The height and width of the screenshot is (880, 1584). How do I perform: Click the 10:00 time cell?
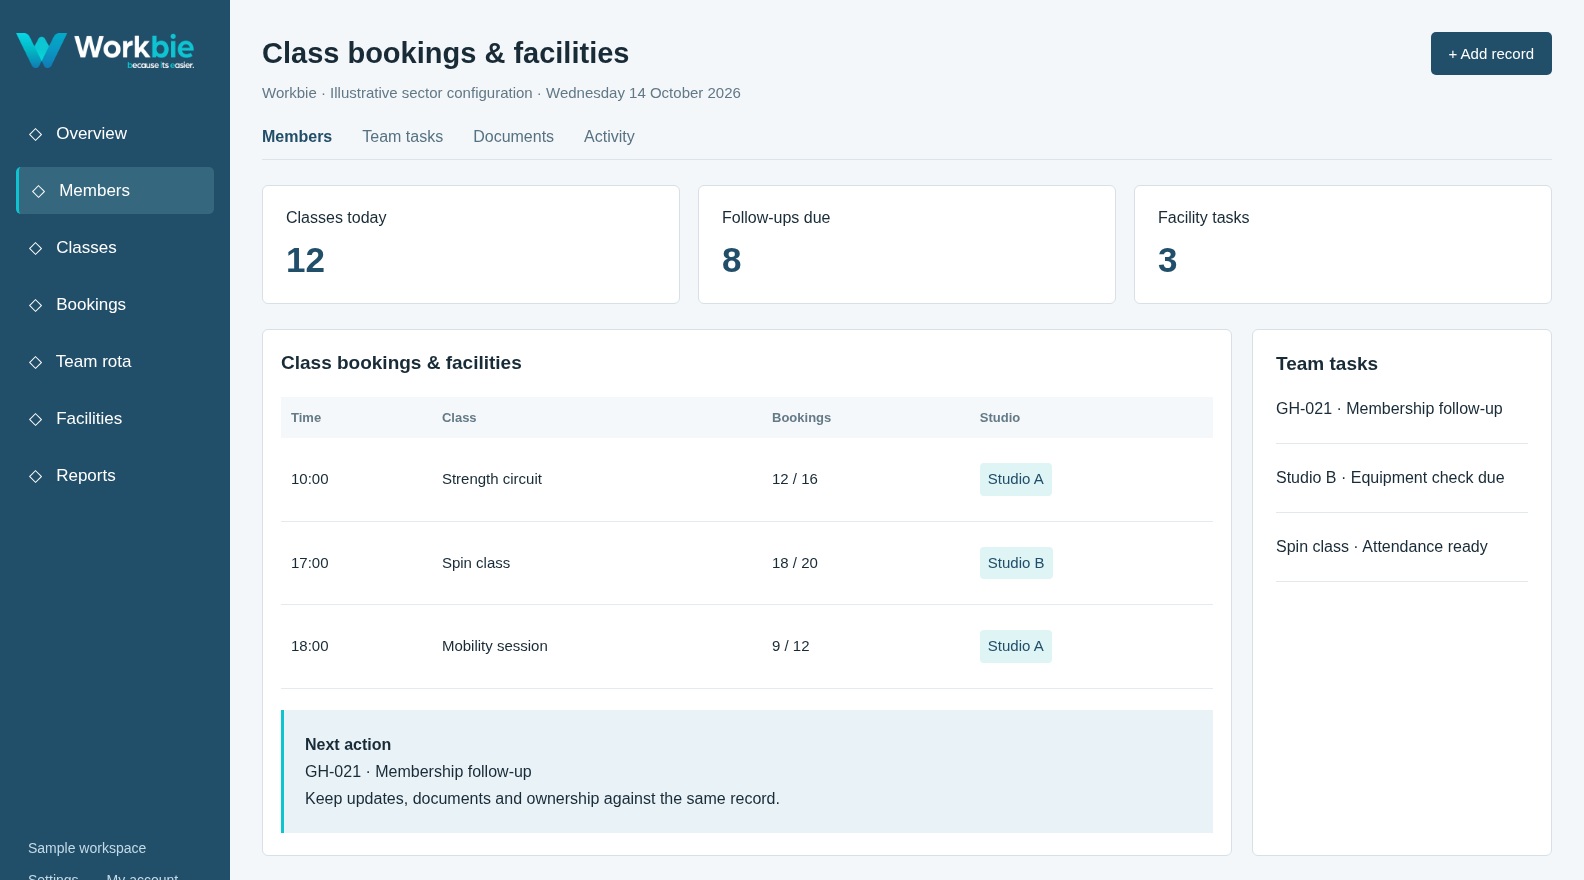(310, 479)
